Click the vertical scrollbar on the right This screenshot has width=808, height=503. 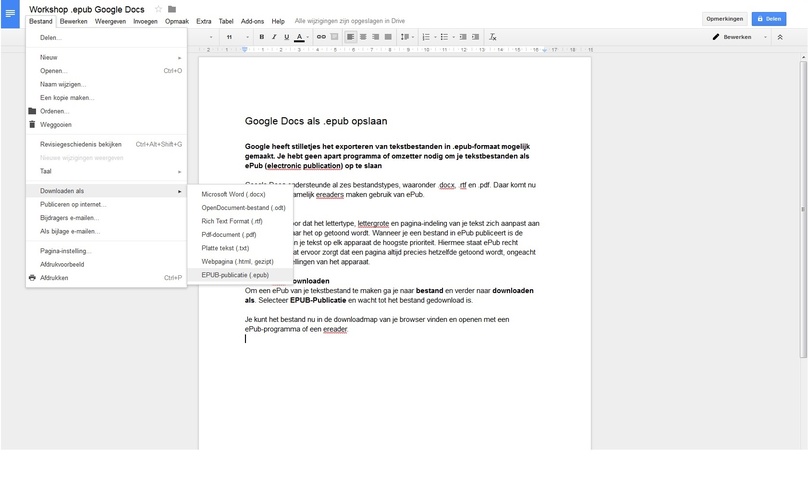803,209
